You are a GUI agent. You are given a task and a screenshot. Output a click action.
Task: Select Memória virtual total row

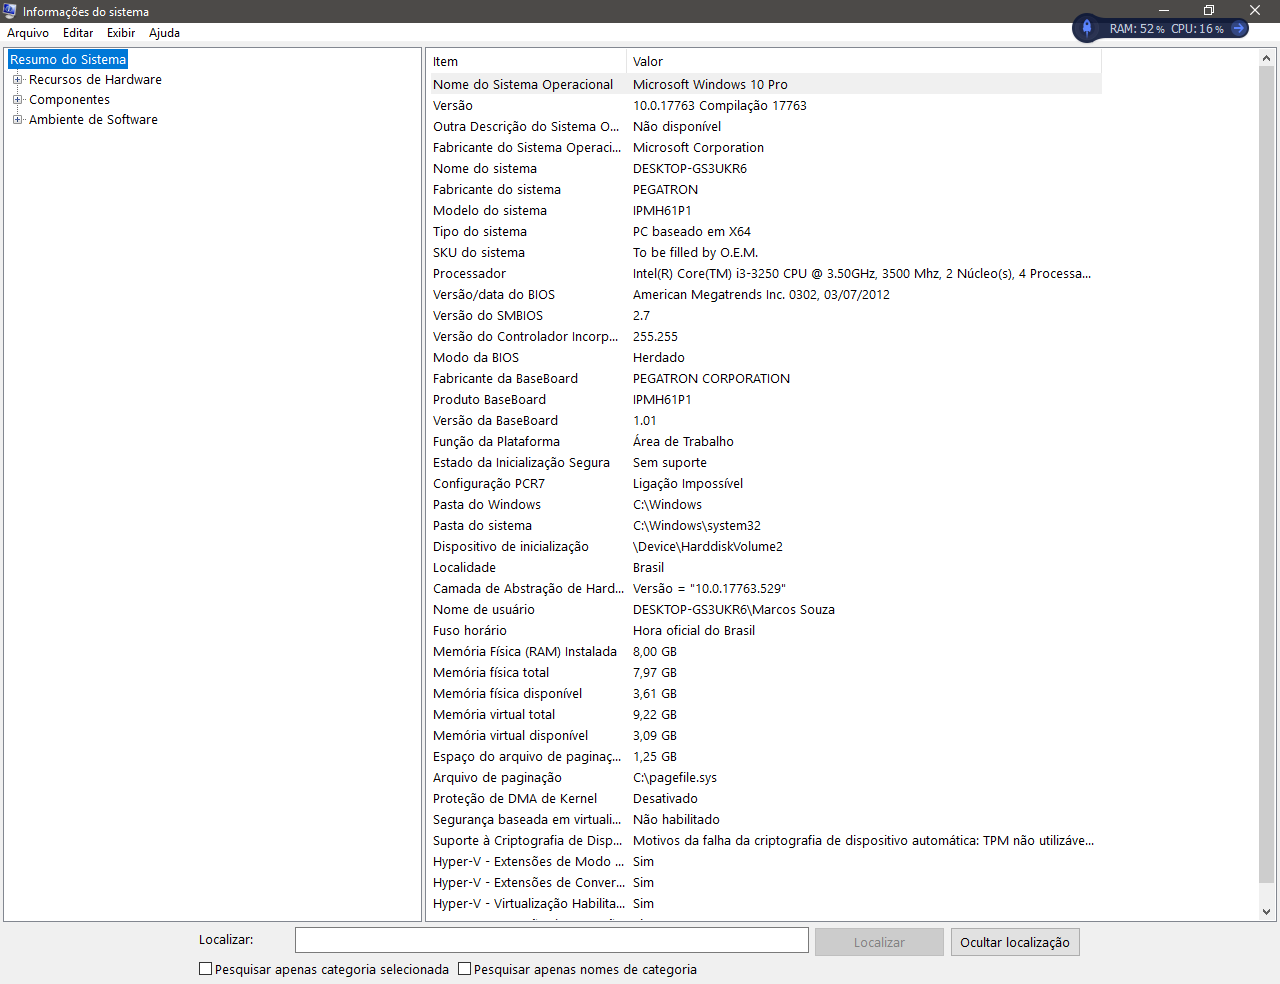765,714
